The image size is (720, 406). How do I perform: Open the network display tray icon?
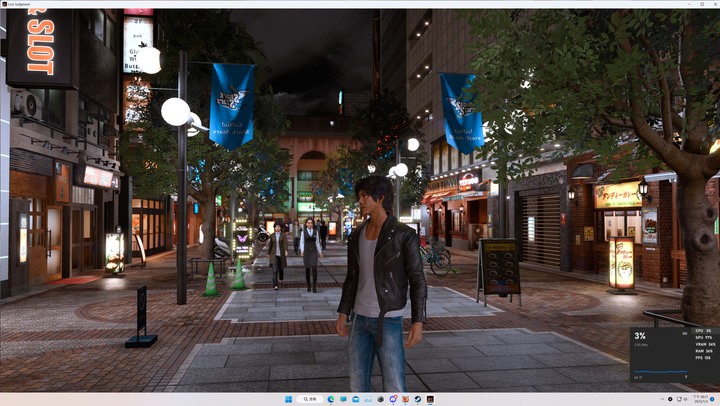679,399
